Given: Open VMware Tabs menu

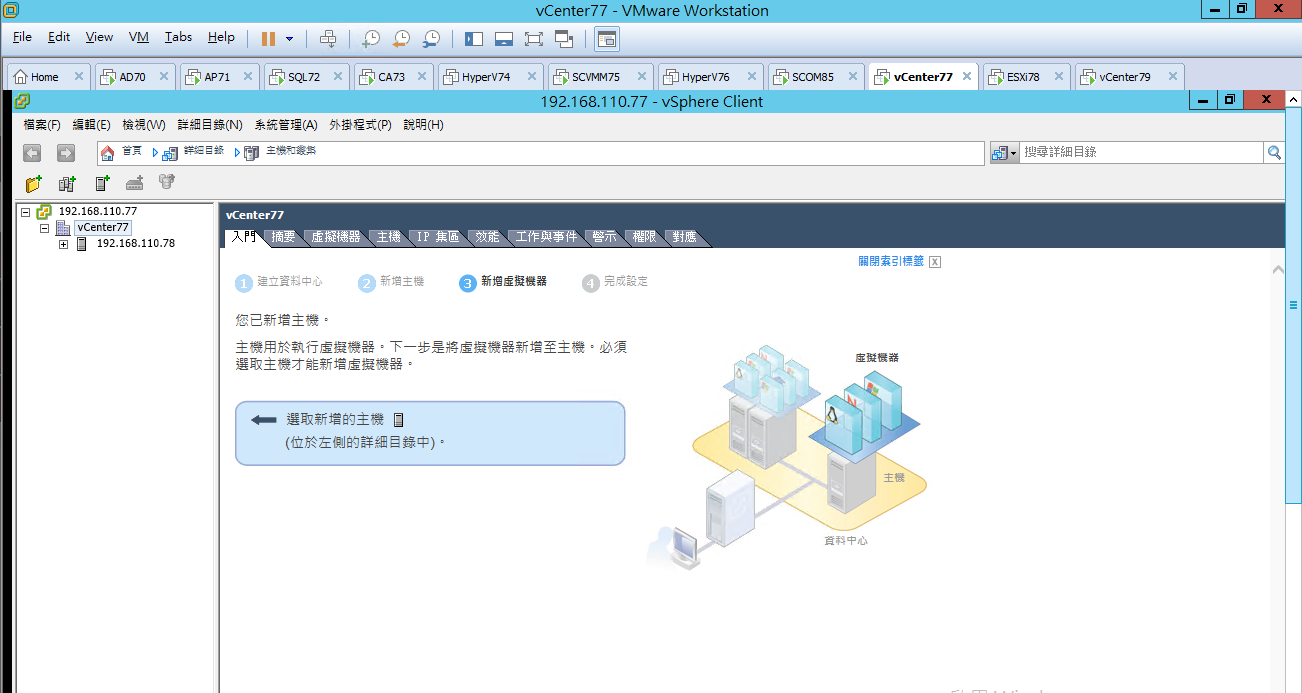Looking at the screenshot, I should coord(178,37).
